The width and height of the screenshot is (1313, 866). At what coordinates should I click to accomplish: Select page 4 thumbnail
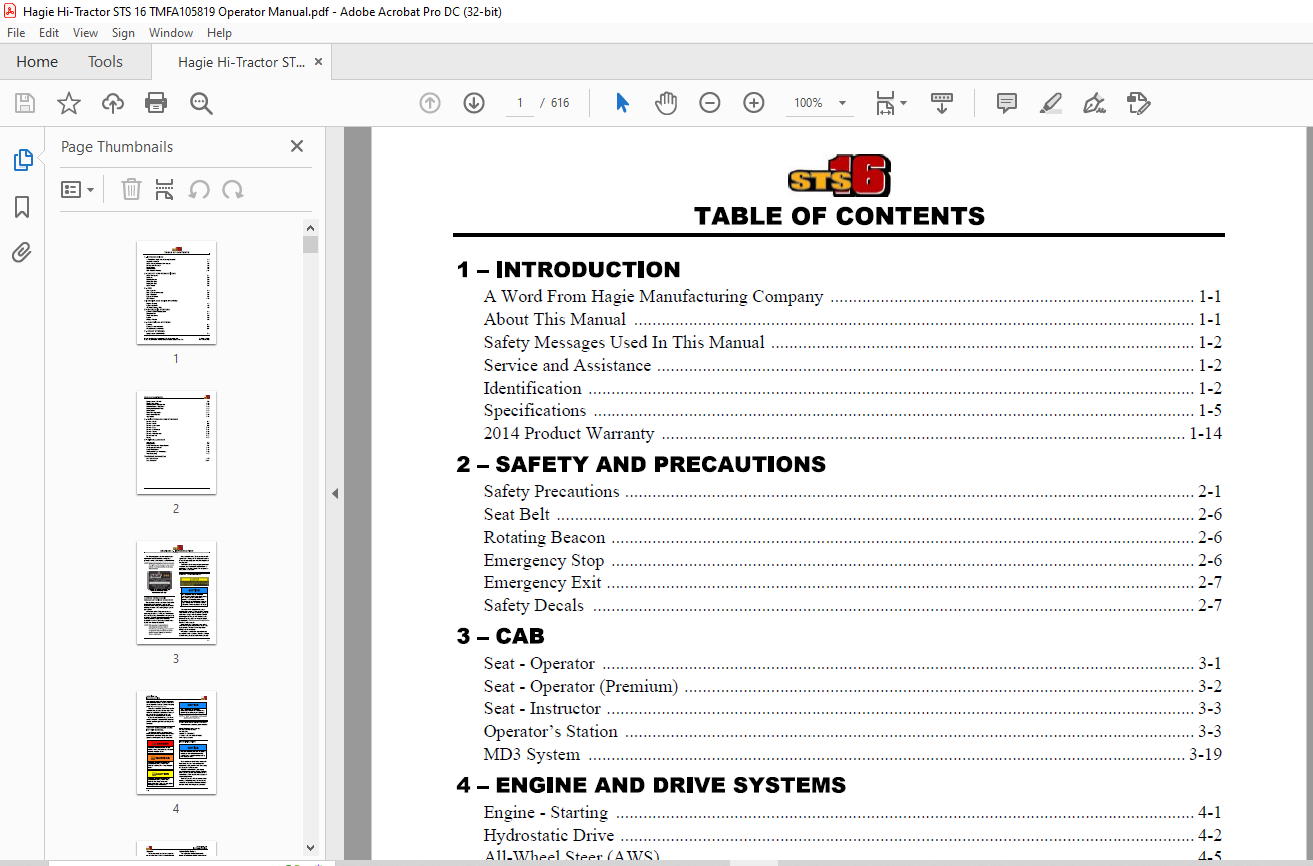176,743
